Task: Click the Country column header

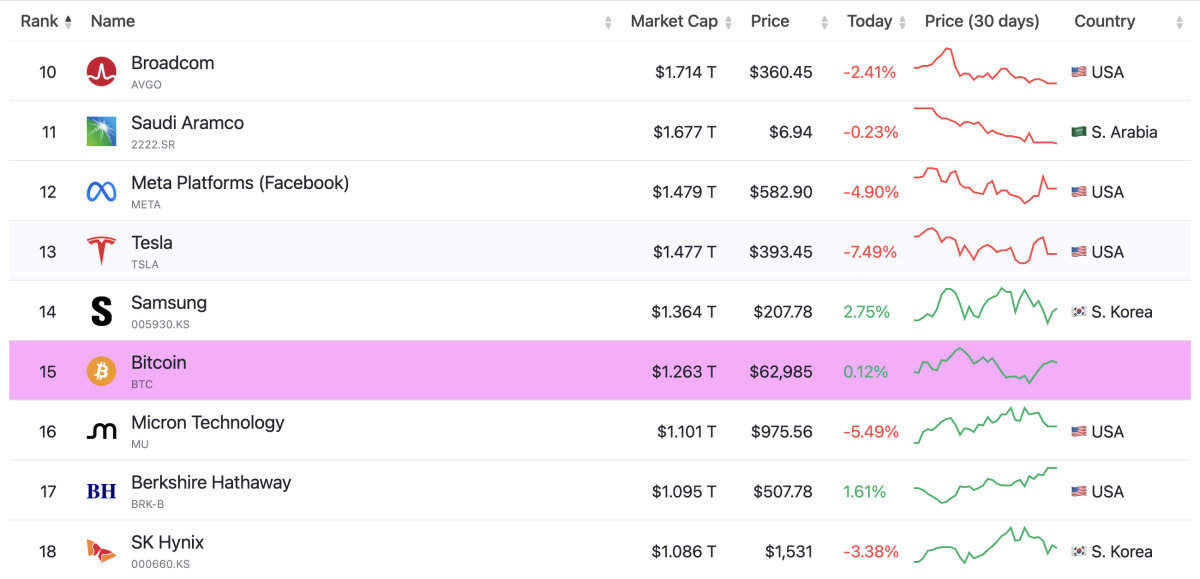Action: click(1104, 21)
